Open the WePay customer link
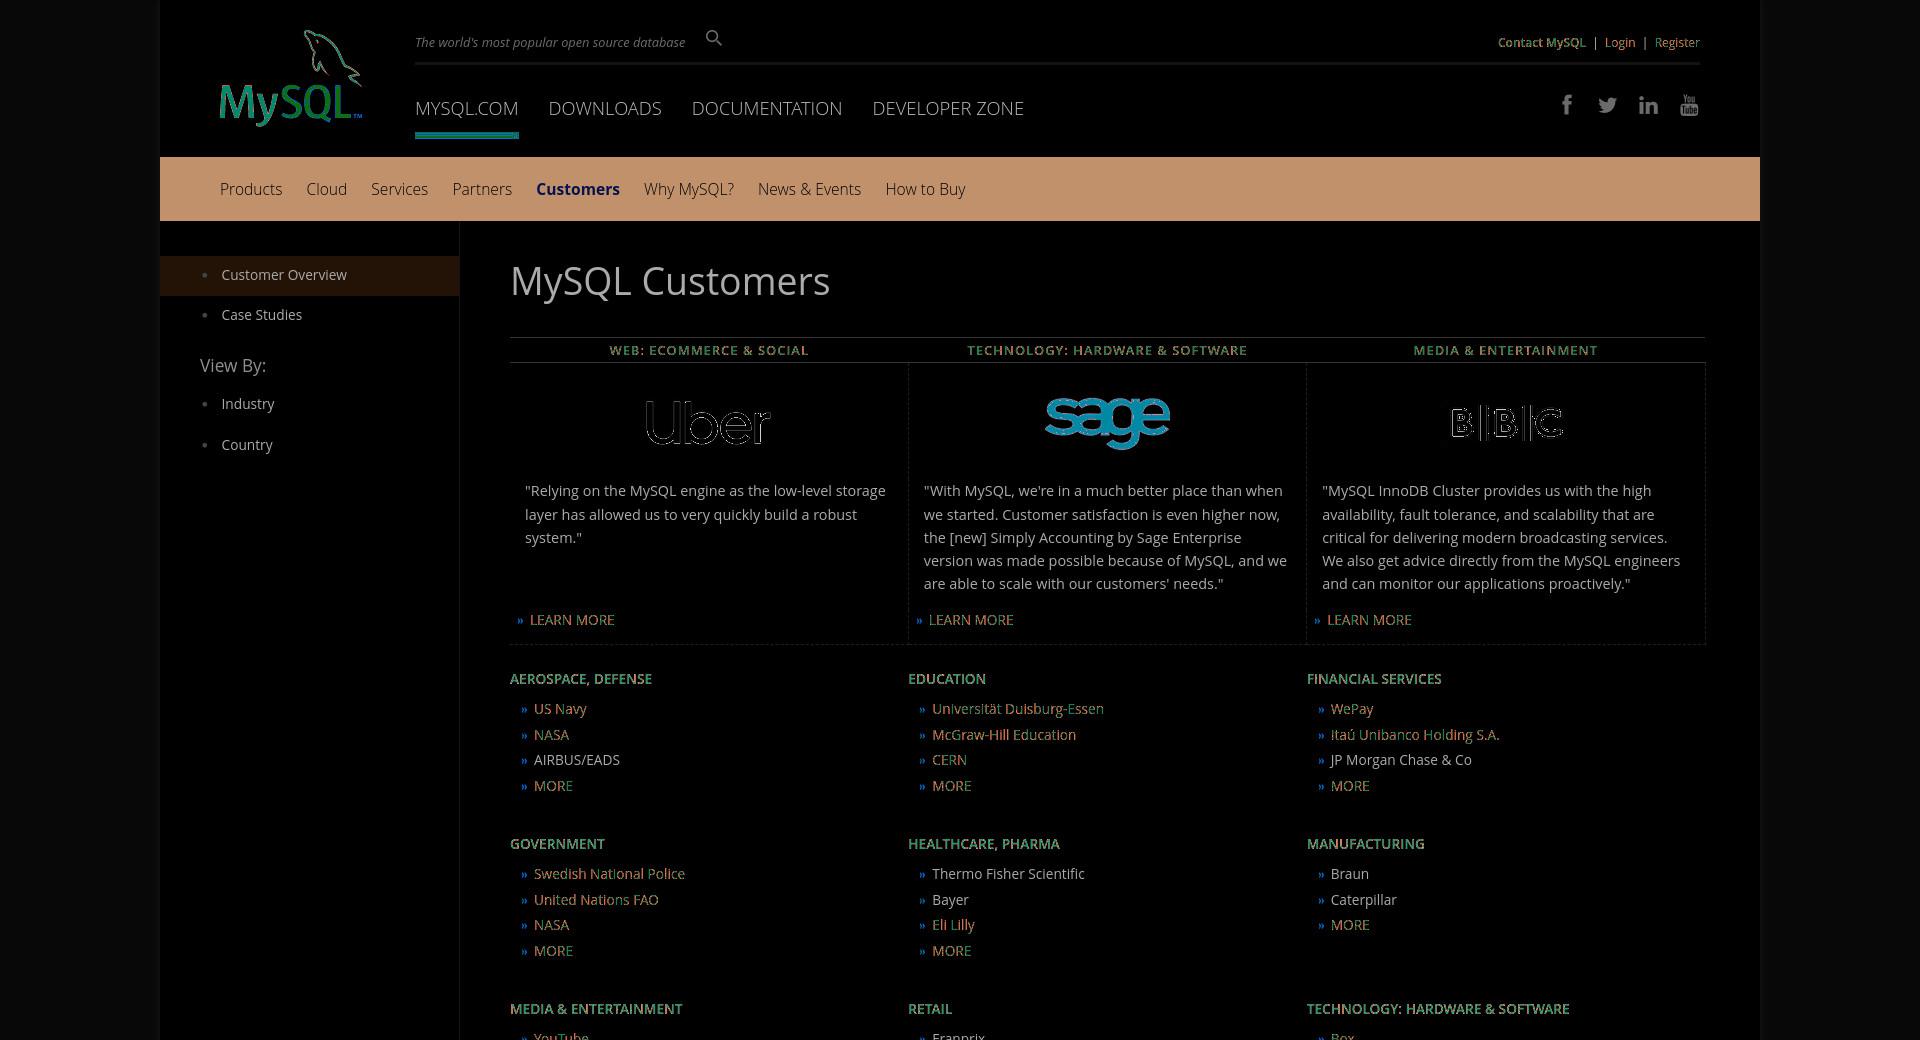Viewport: 1920px width, 1040px height. (x=1352, y=709)
